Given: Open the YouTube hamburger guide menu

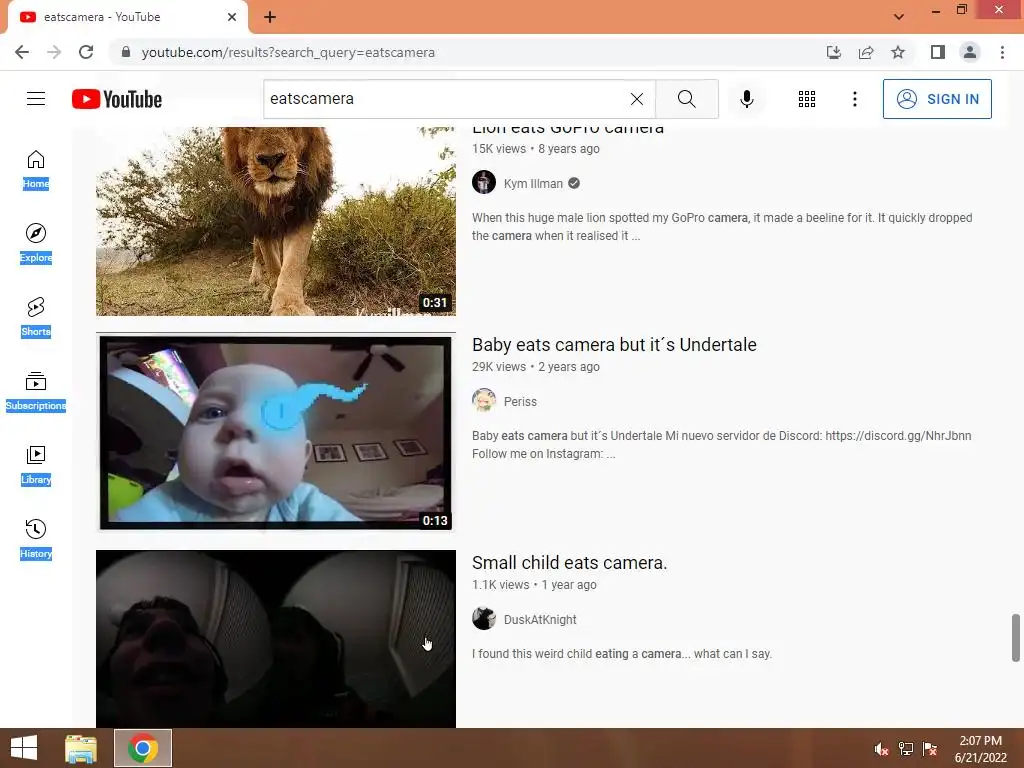Looking at the screenshot, I should tap(36, 99).
